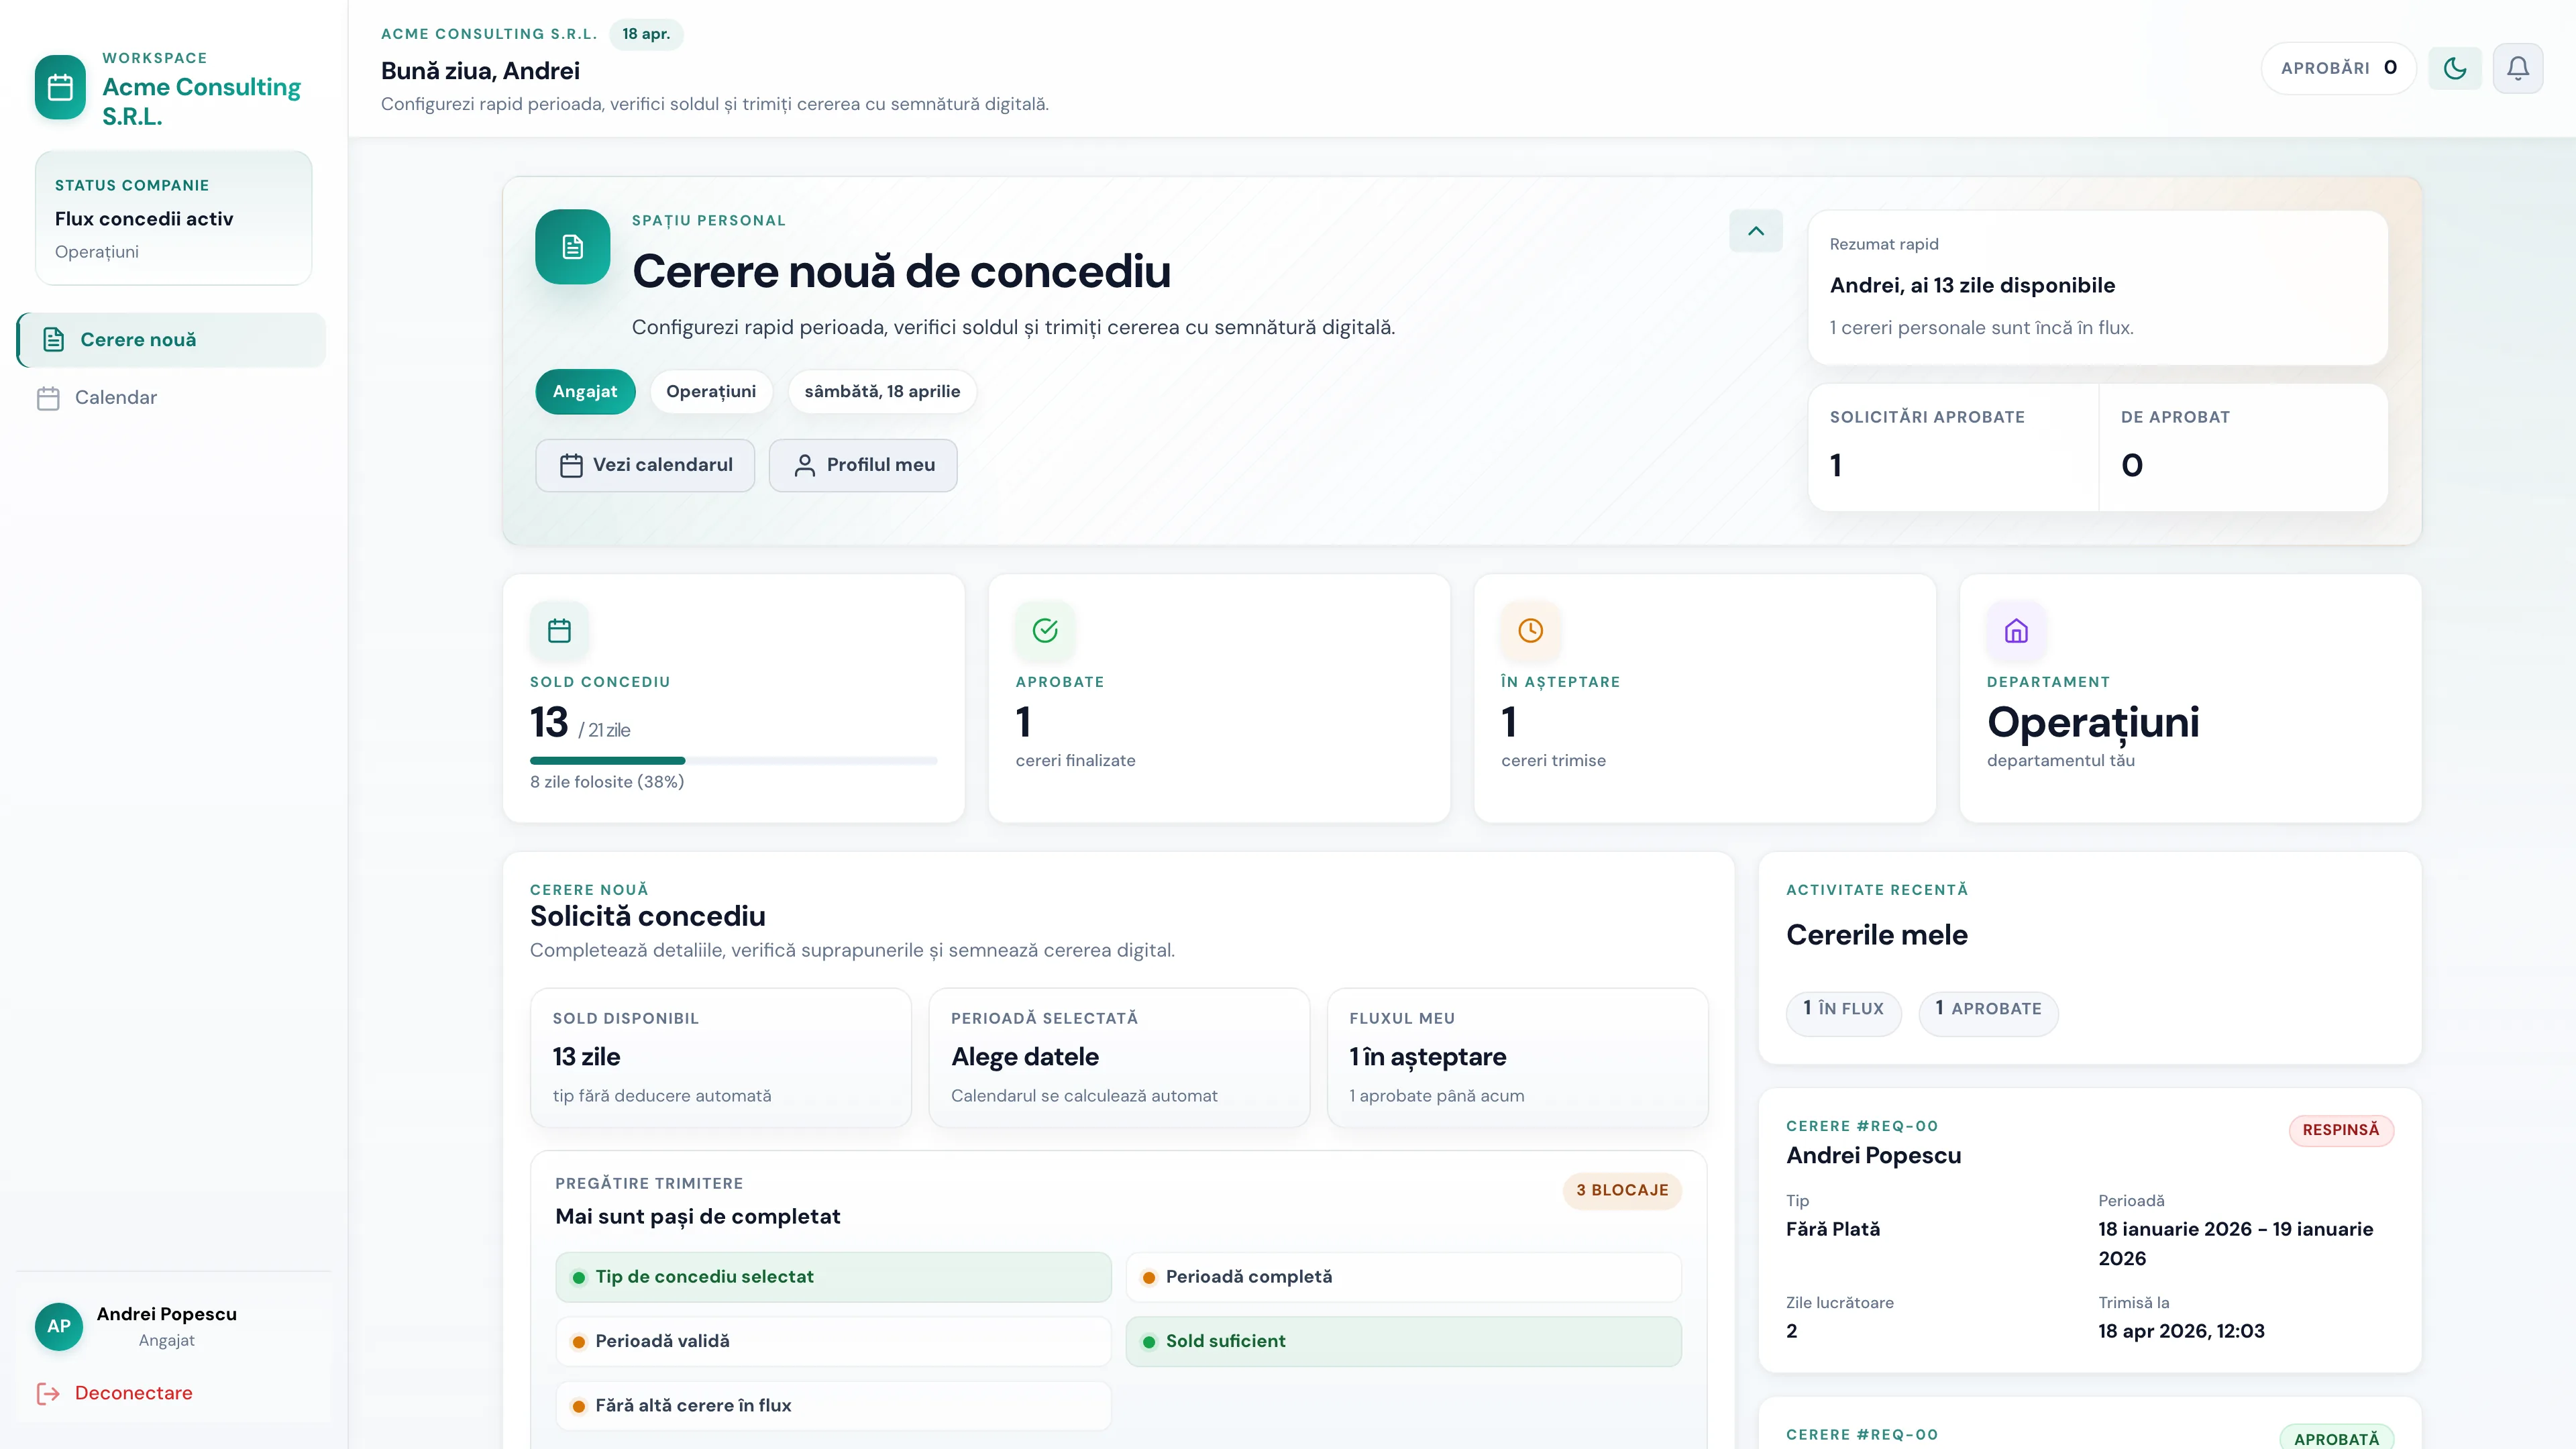
Task: Open Calendar in sidebar
Action: (172, 397)
